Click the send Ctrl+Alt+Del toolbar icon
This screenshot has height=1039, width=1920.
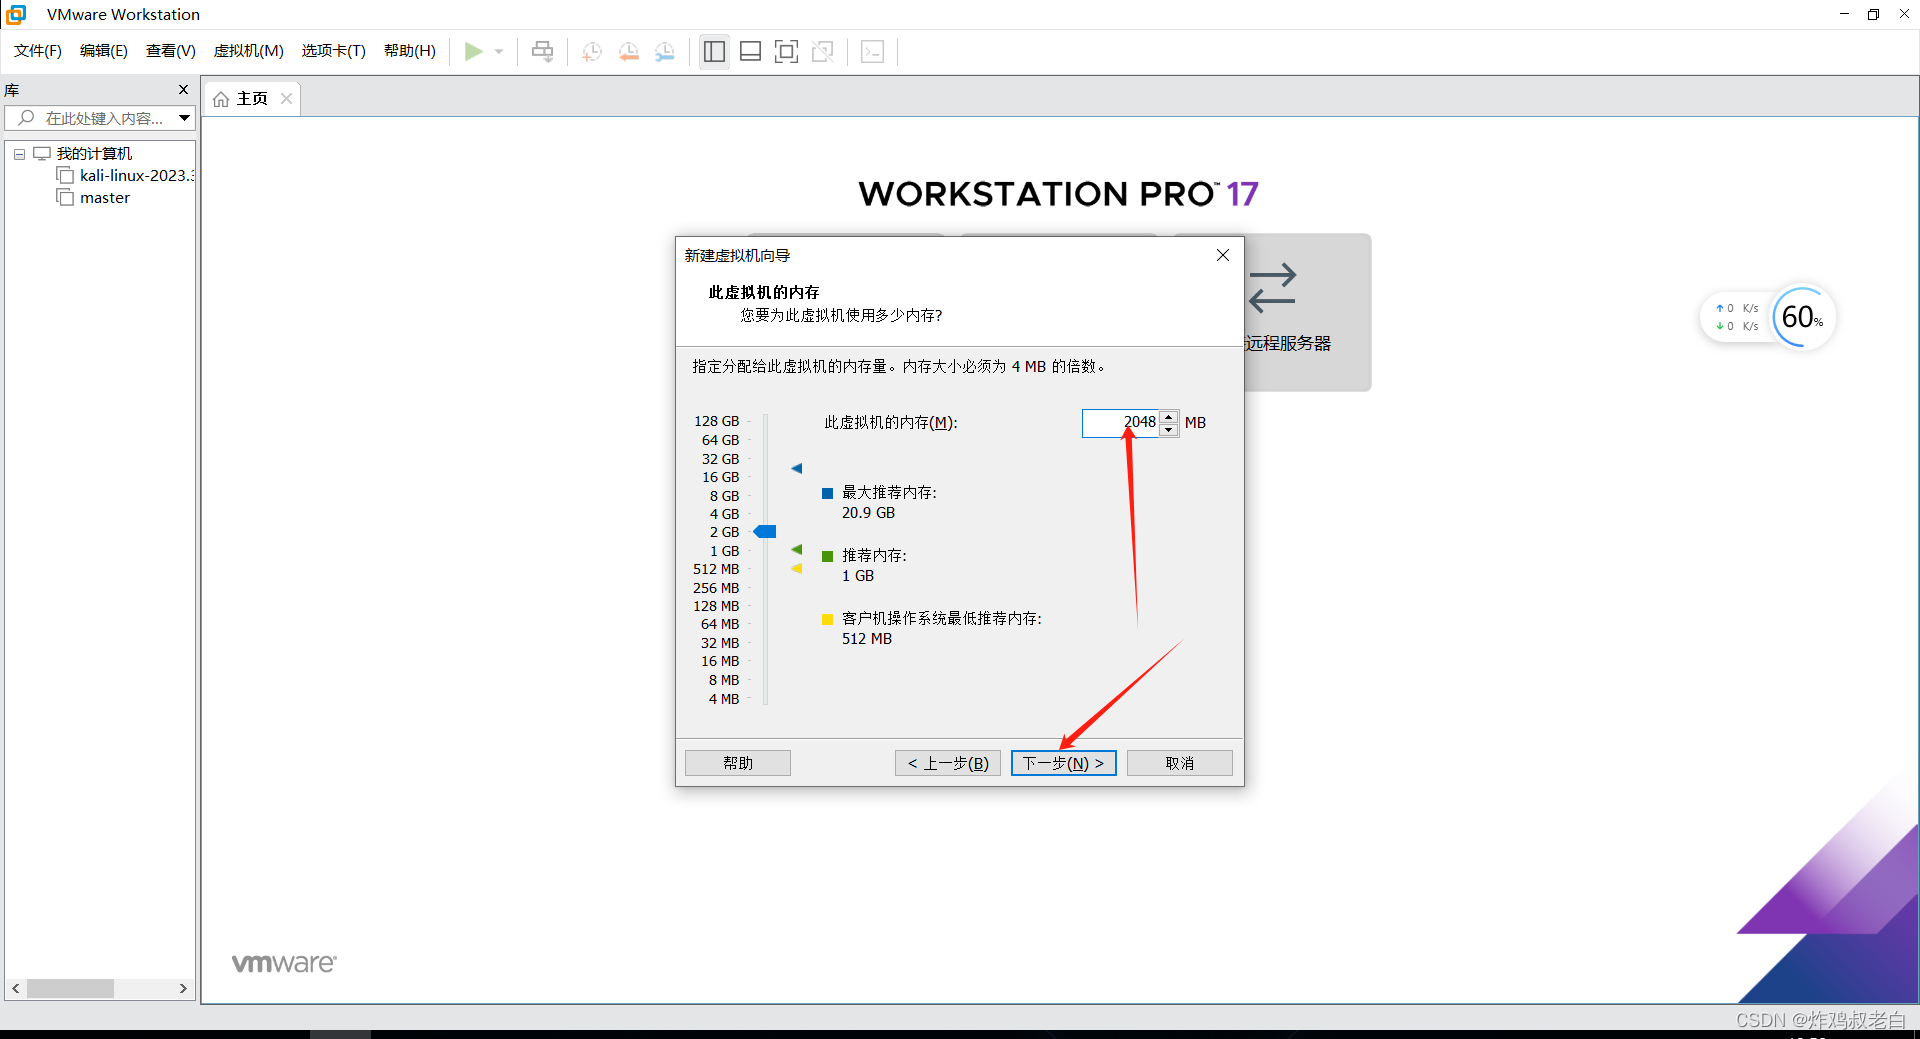(x=542, y=51)
